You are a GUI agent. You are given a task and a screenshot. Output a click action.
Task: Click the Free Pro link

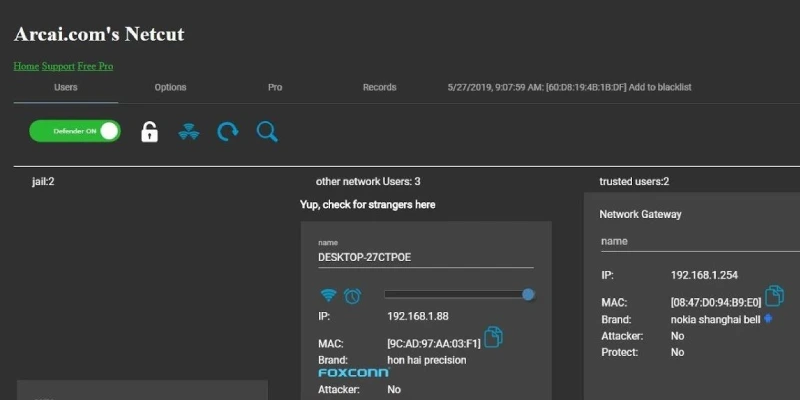point(95,66)
